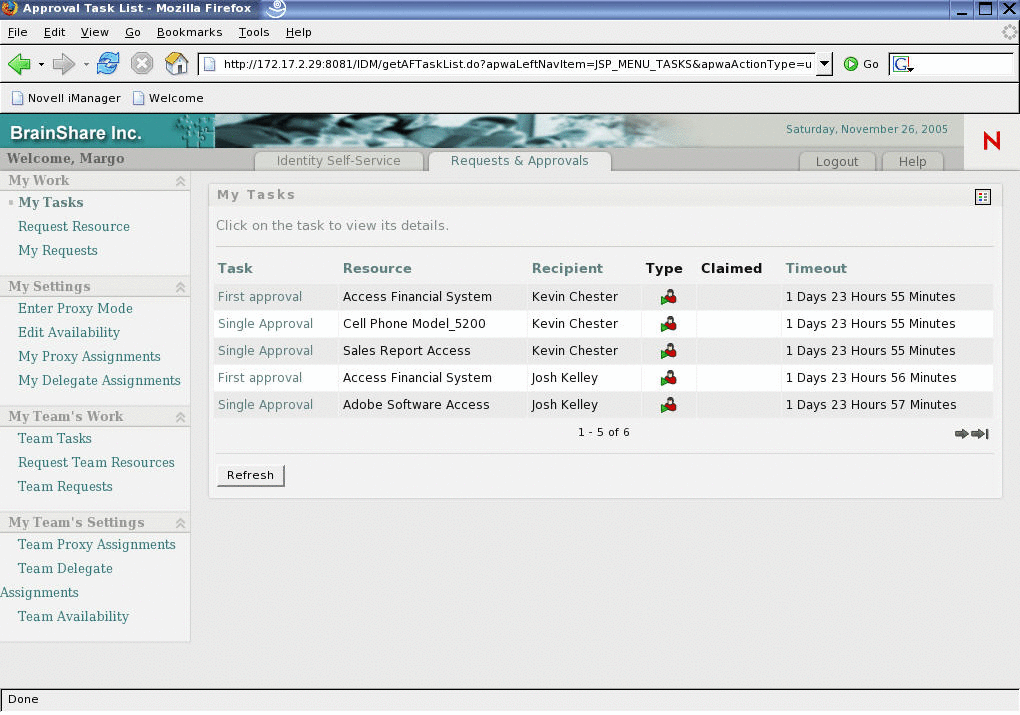
Task: Open the File menu
Action: click(18, 32)
